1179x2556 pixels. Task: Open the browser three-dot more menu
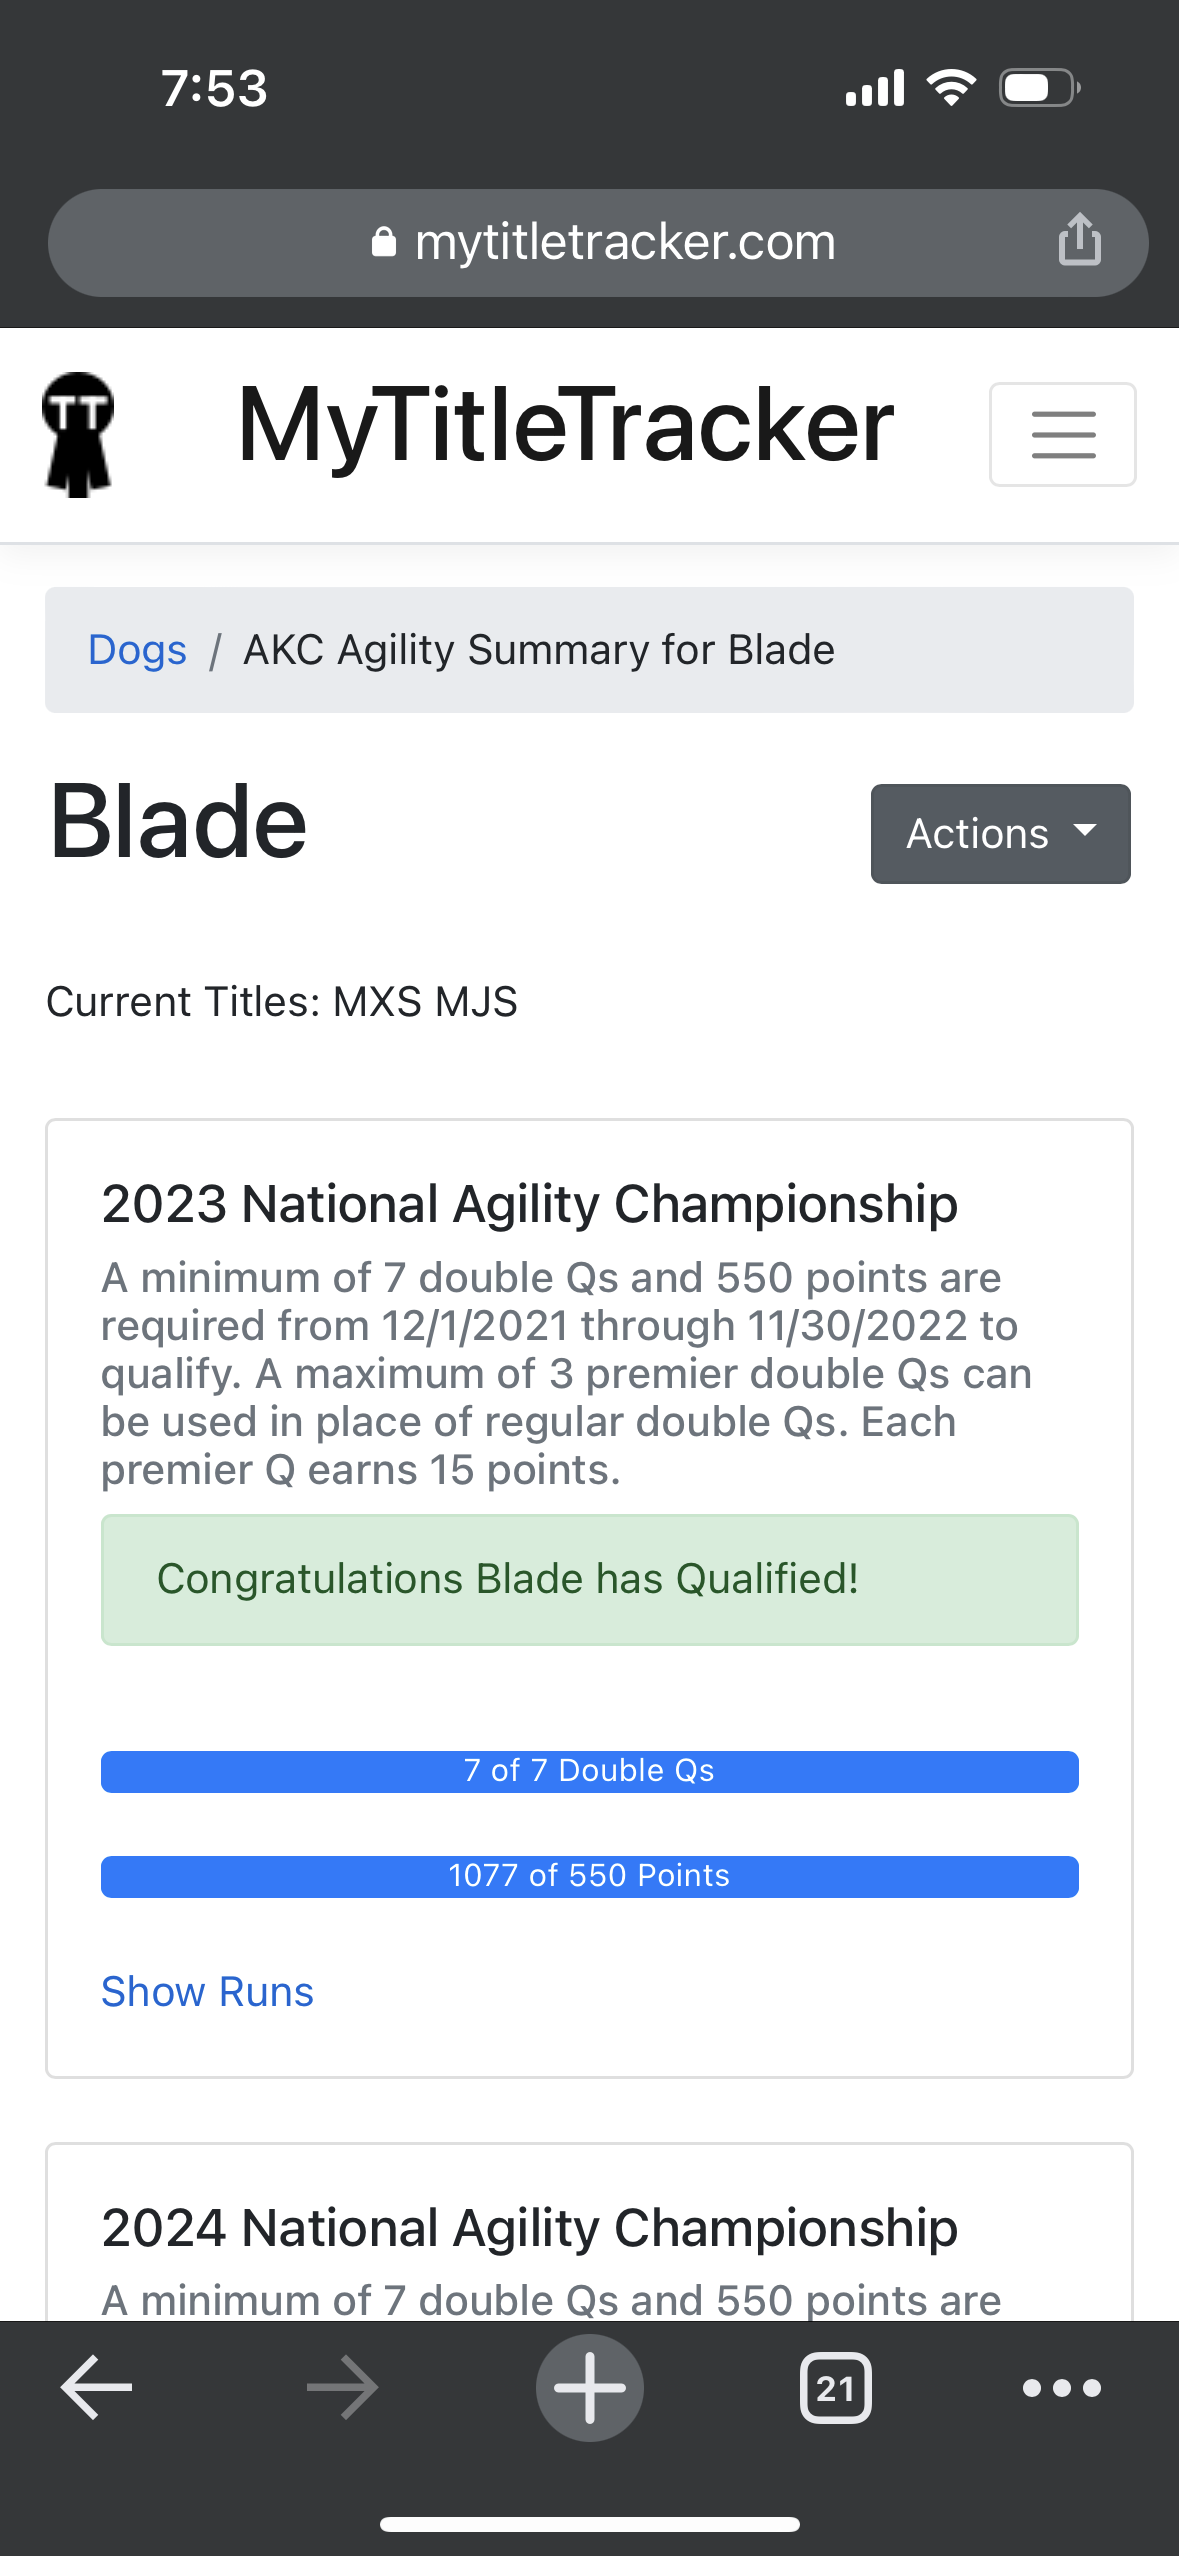[1061, 2387]
